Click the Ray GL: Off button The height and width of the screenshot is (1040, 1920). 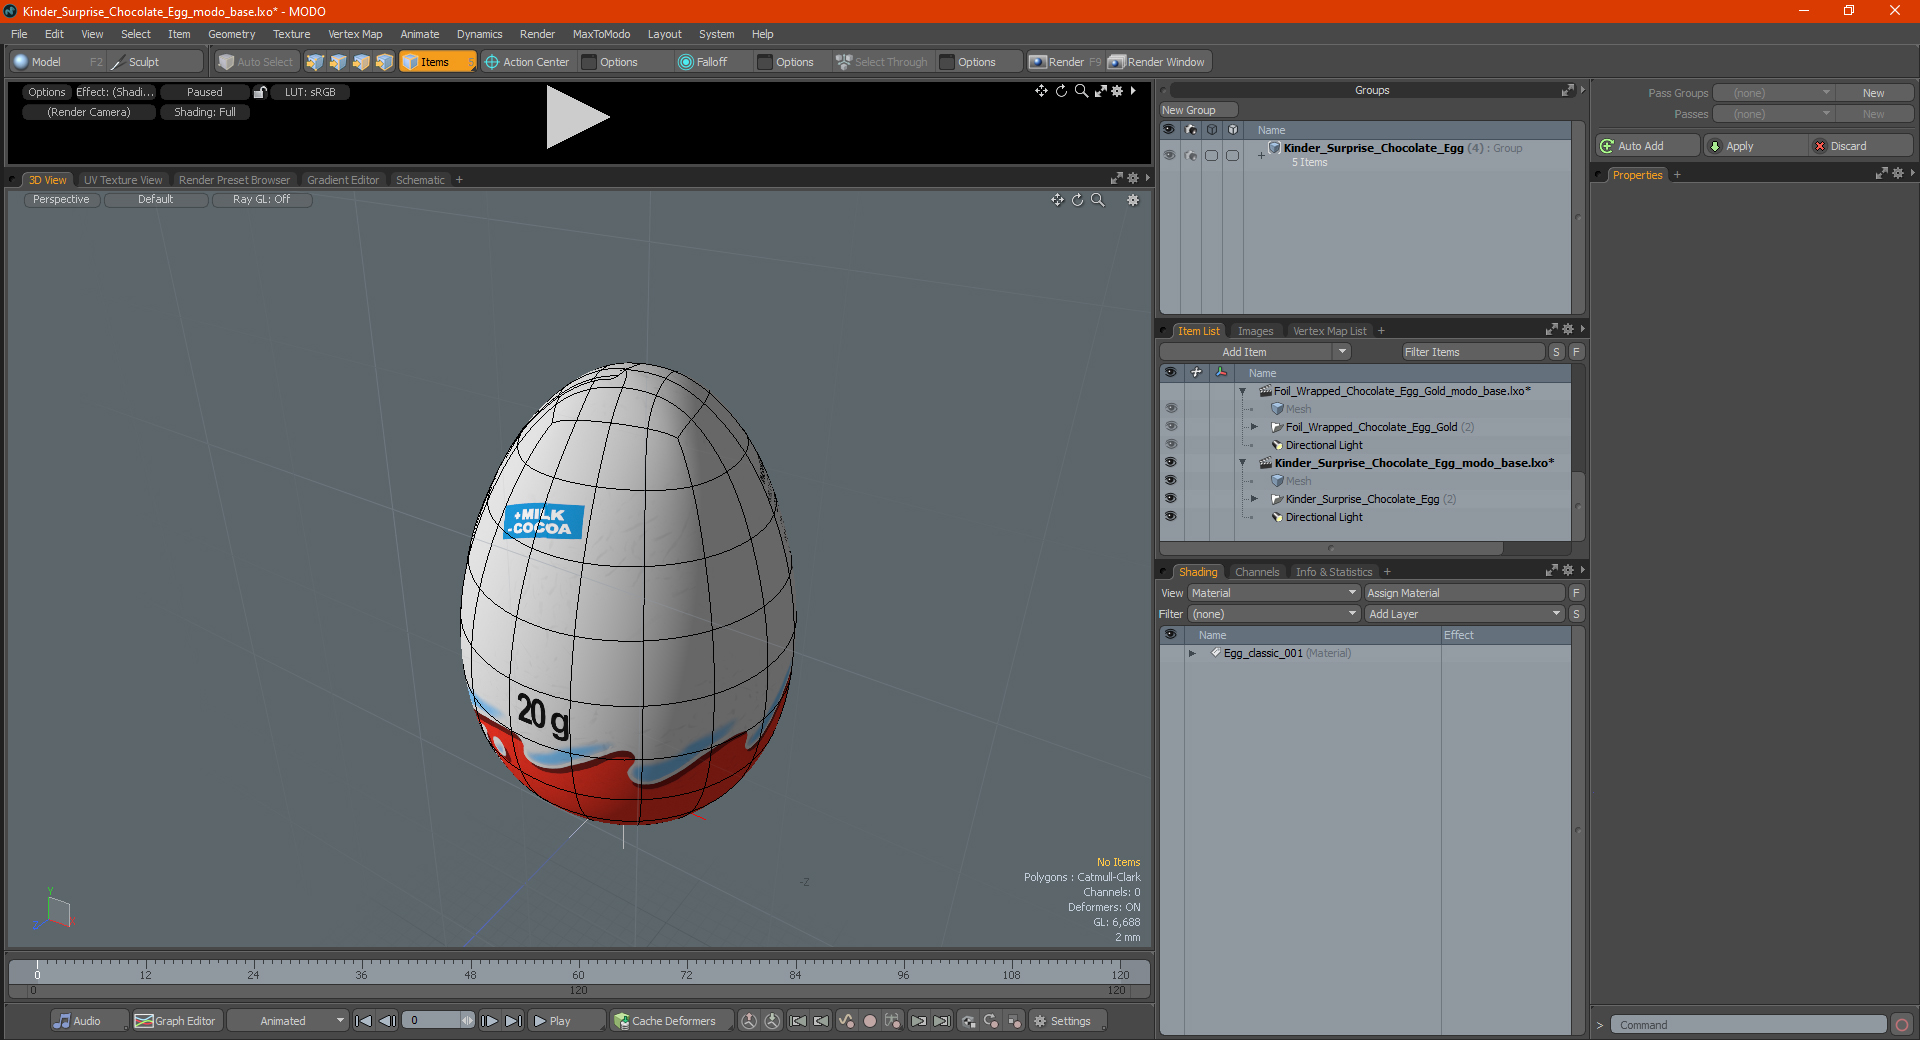(261, 200)
